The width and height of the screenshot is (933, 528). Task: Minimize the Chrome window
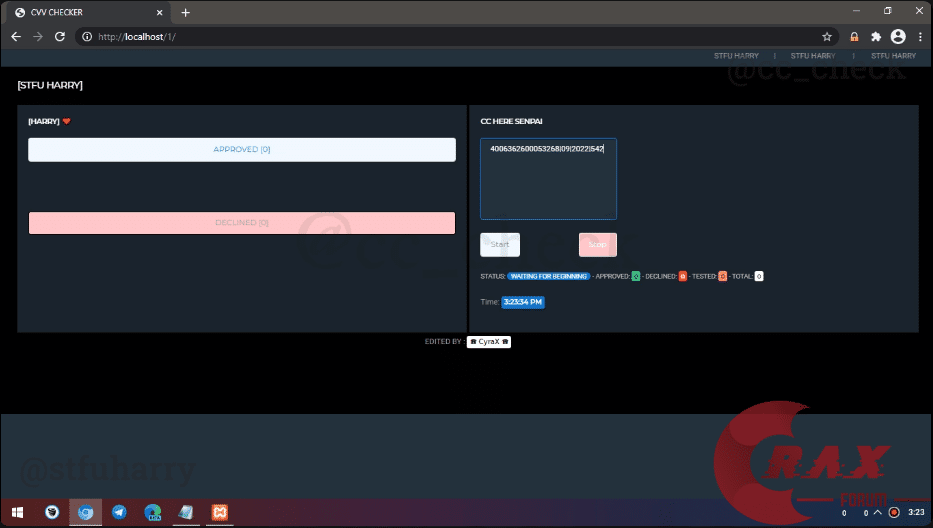[856, 11]
